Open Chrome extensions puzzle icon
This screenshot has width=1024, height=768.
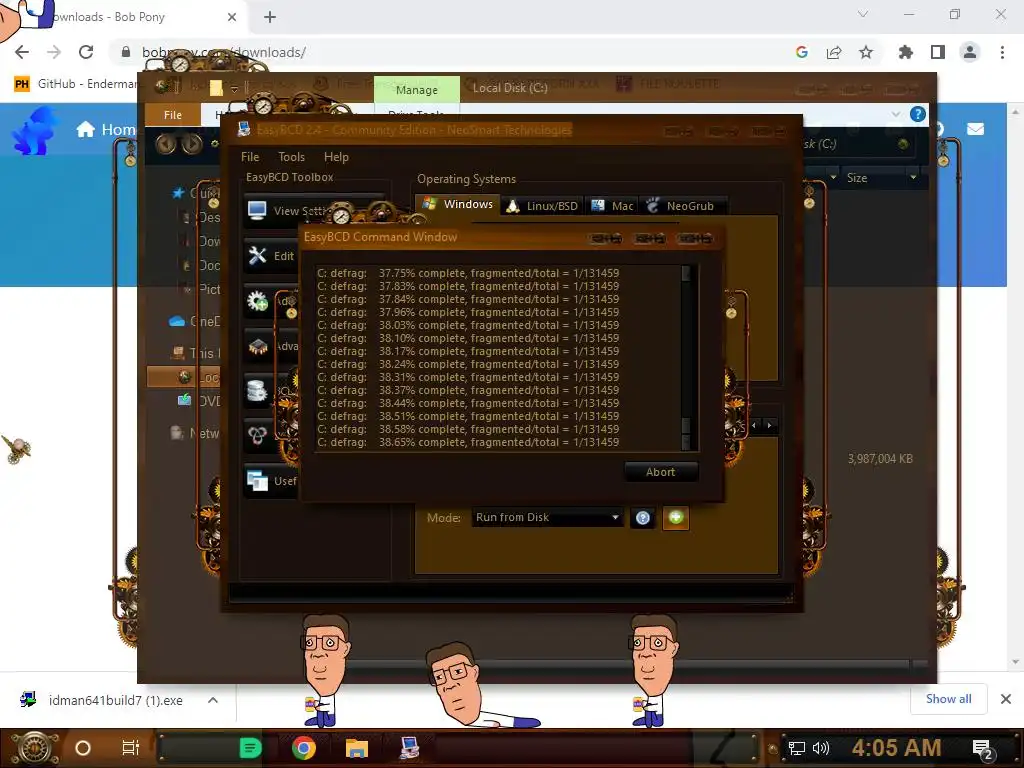pos(905,52)
